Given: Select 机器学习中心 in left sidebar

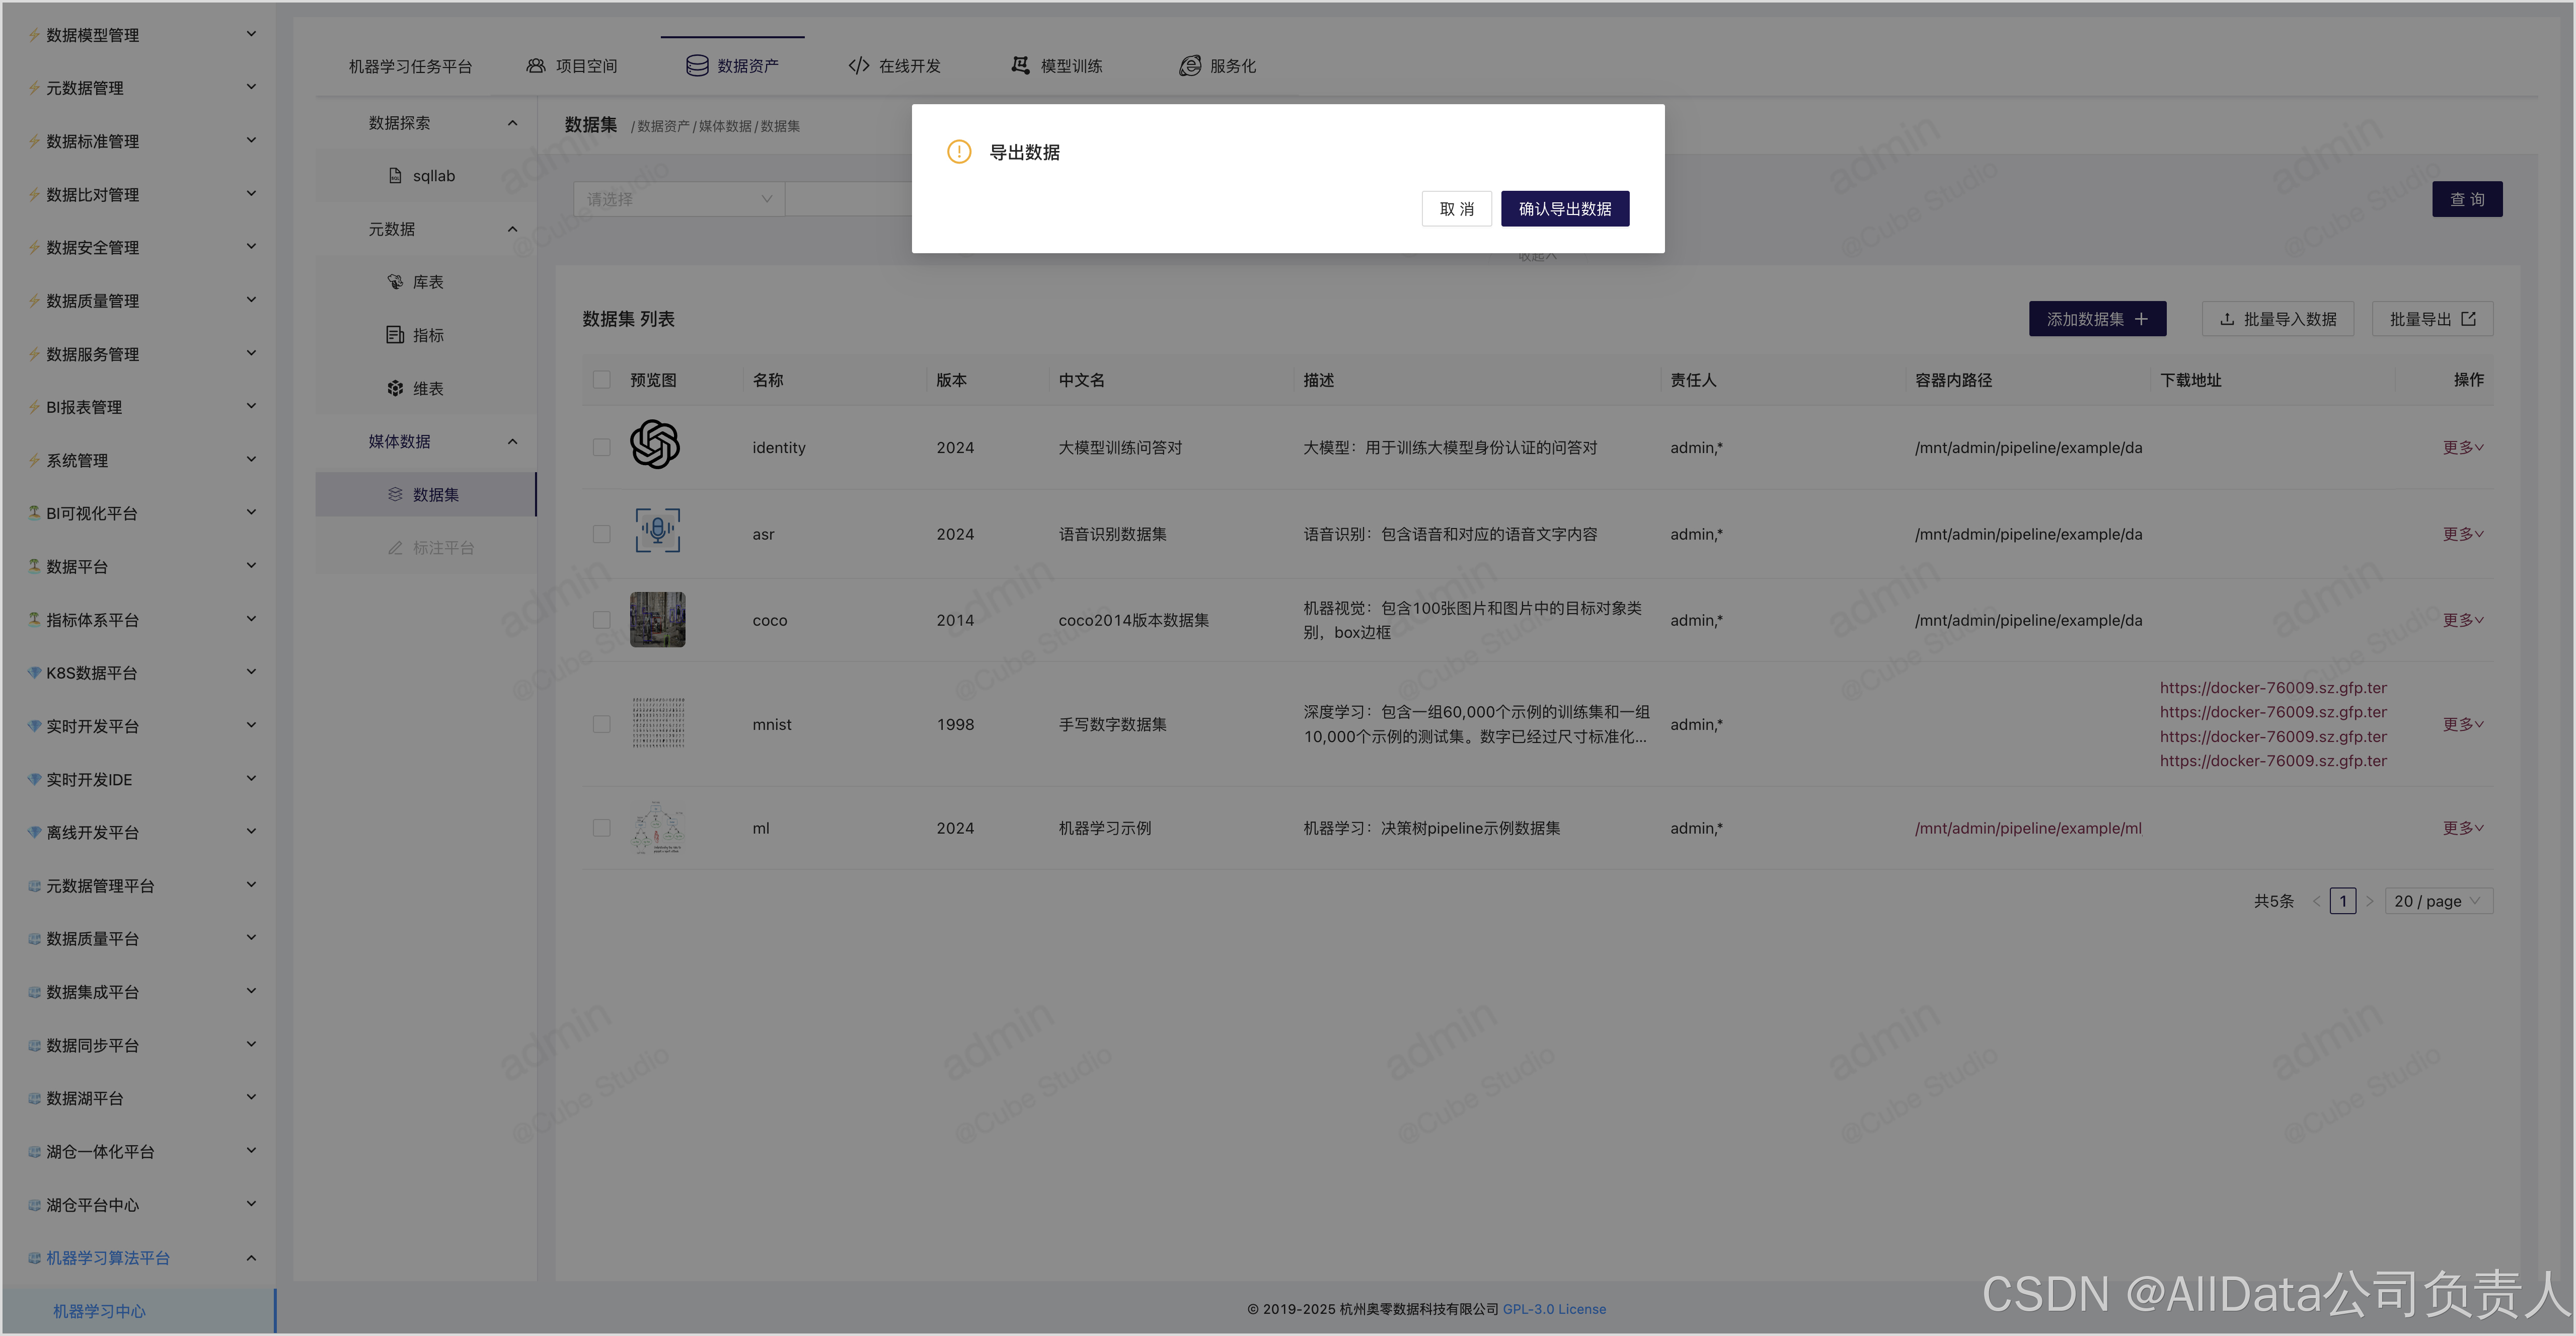Looking at the screenshot, I should pyautogui.click(x=139, y=1311).
